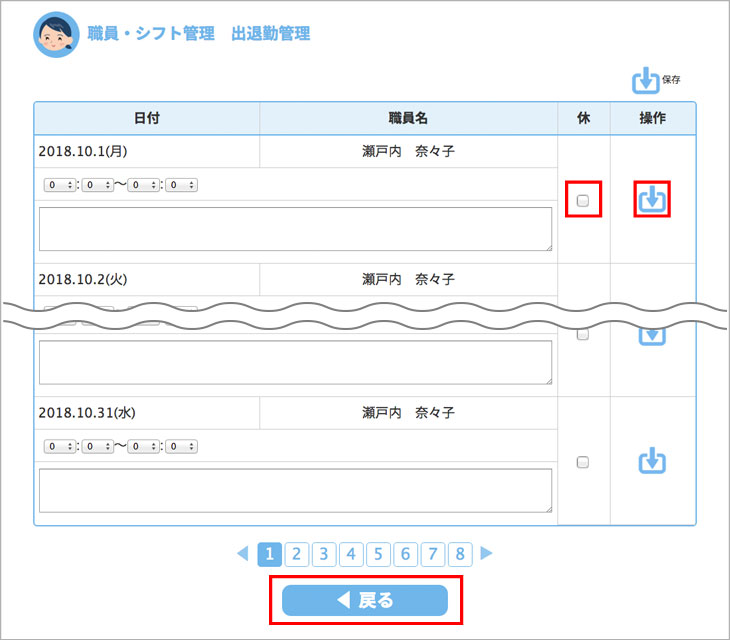Viewport: 730px width, 640px height.
Task: Go to next page with right arrow
Action: [487, 553]
